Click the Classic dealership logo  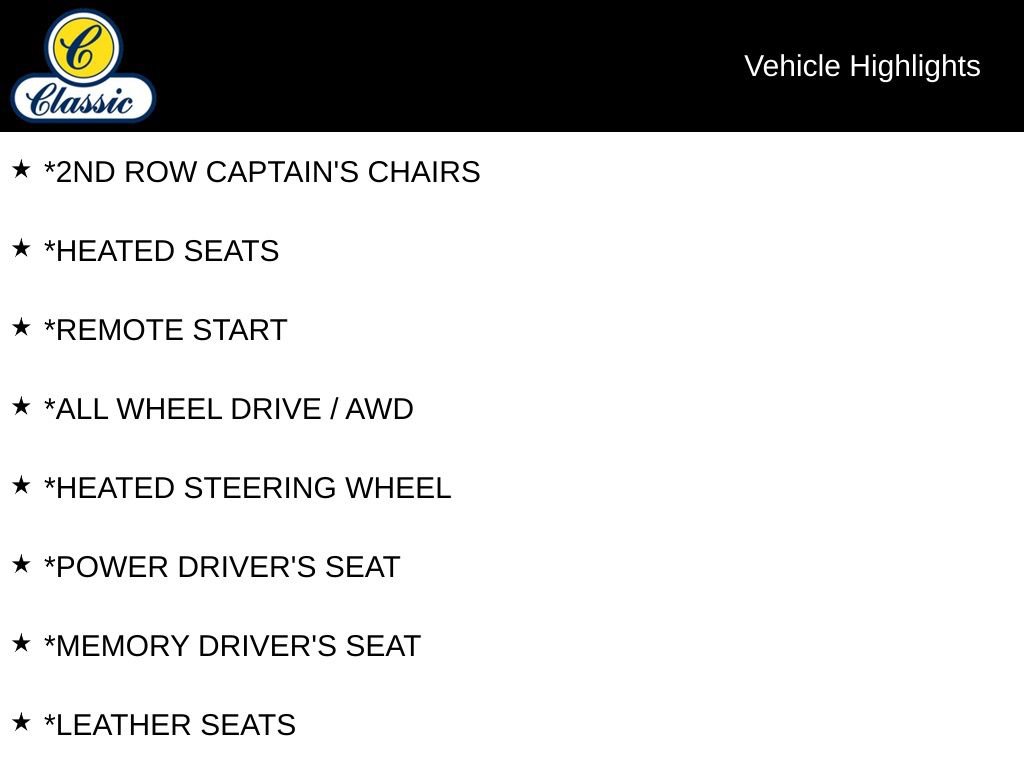pyautogui.click(x=83, y=65)
